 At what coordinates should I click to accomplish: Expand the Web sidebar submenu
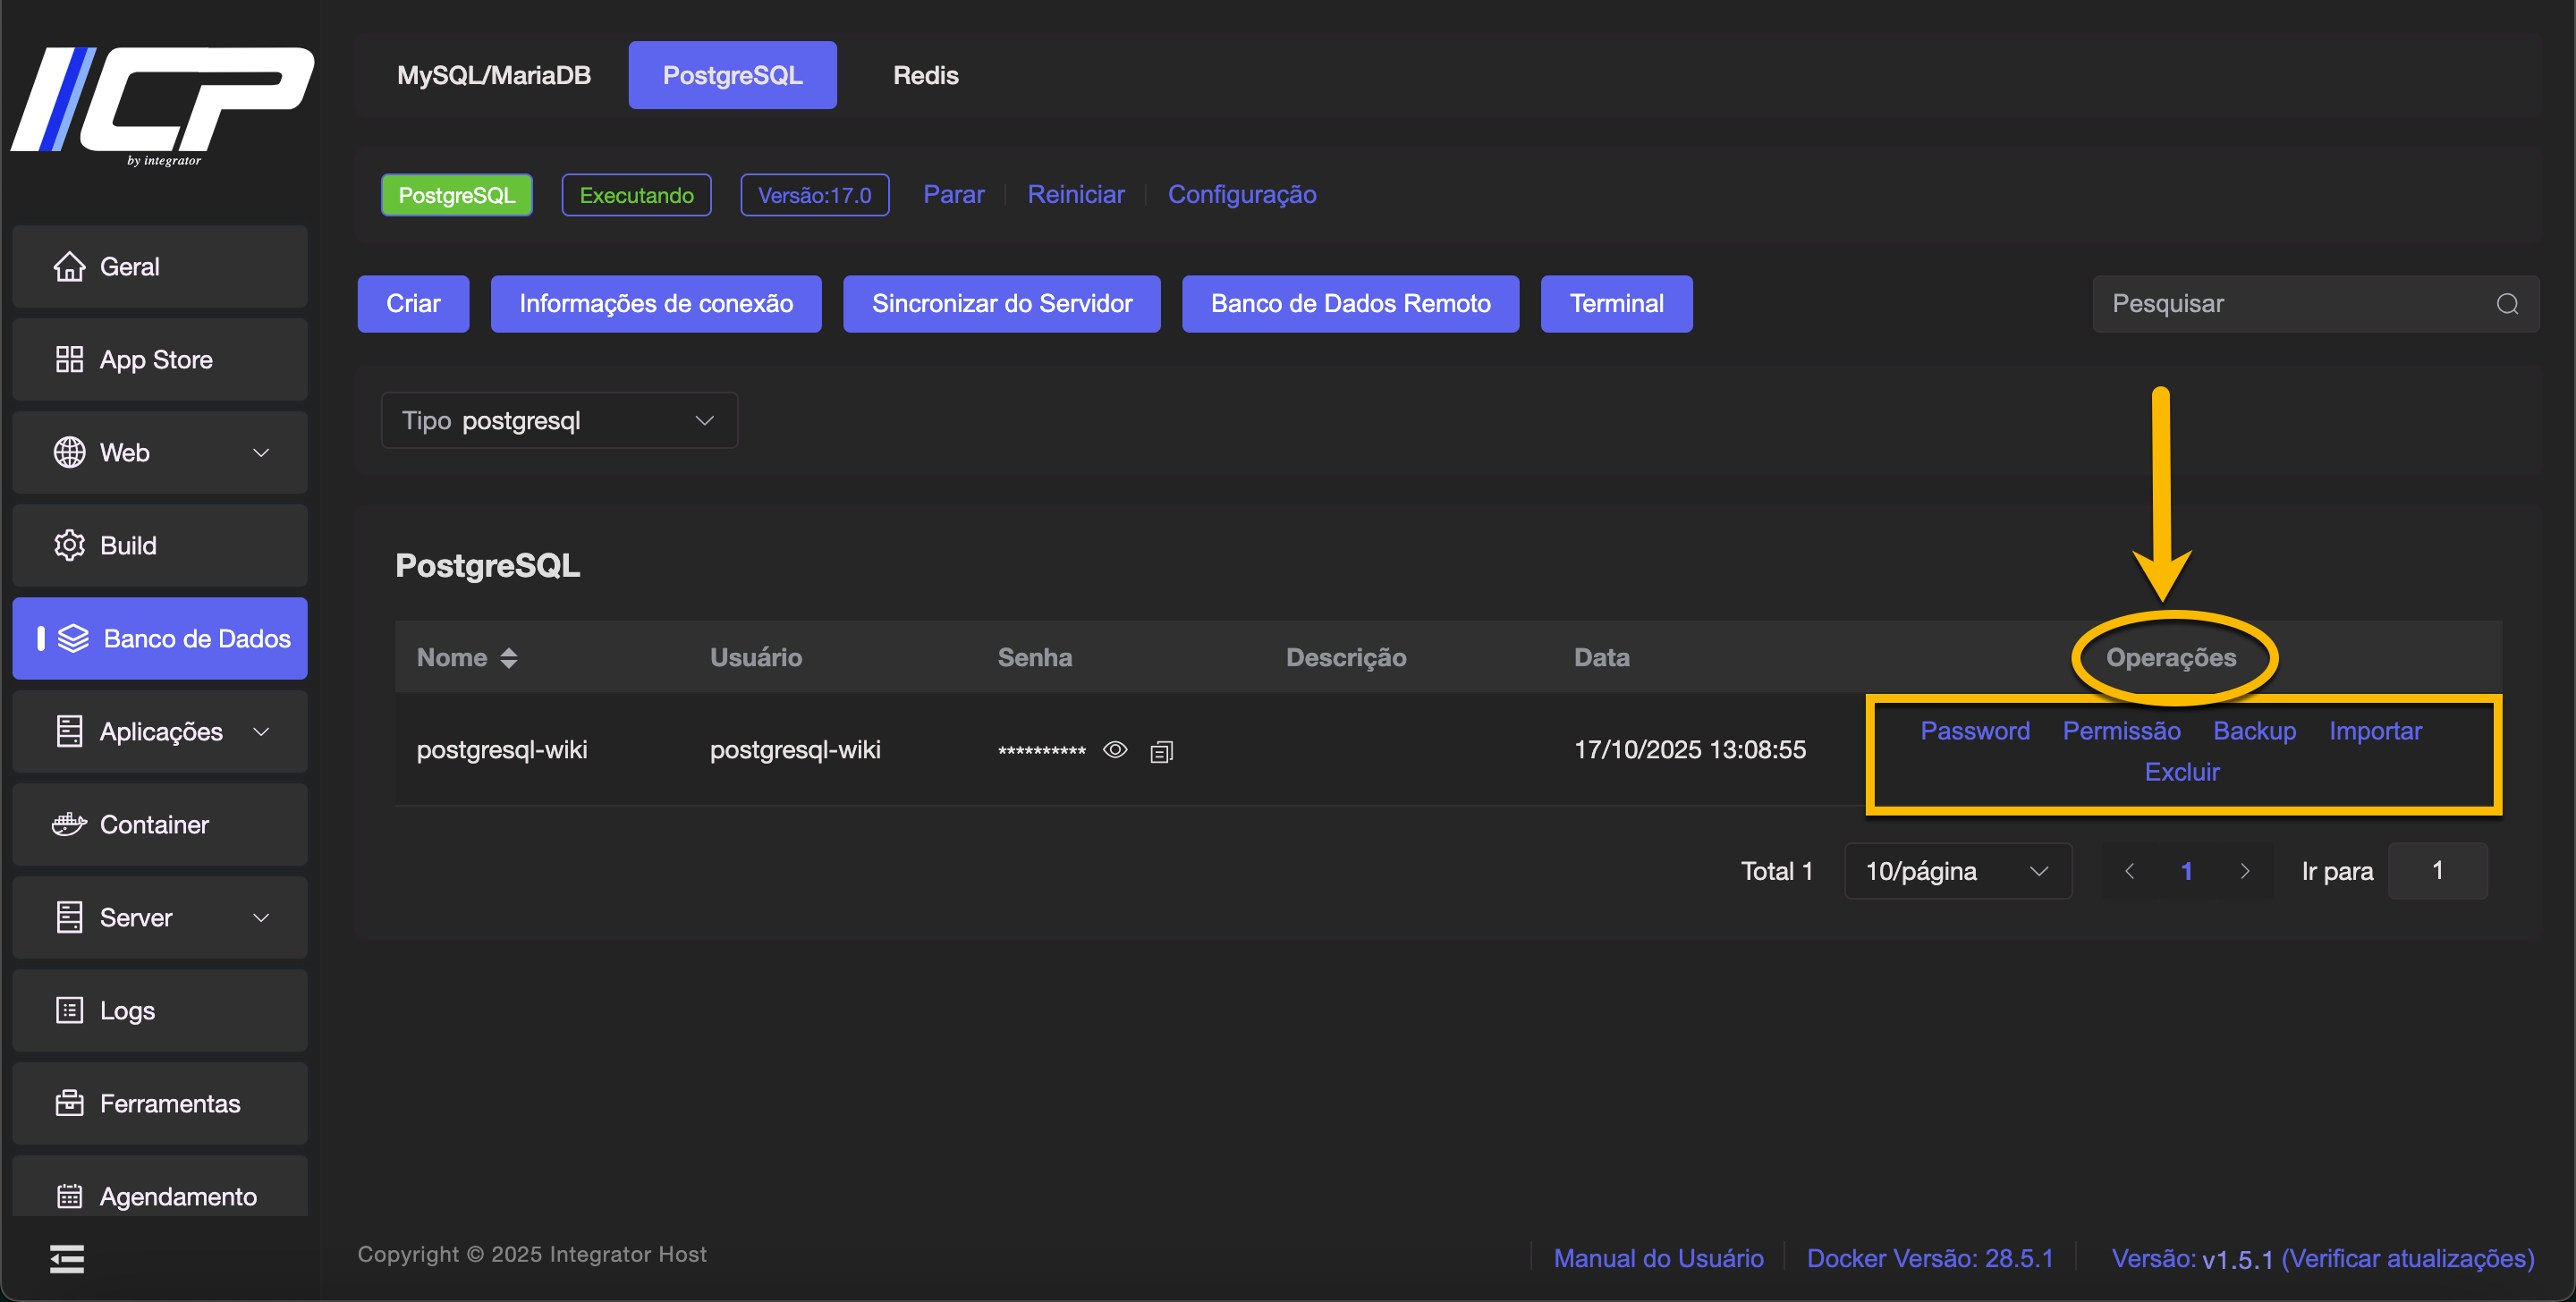coord(261,452)
